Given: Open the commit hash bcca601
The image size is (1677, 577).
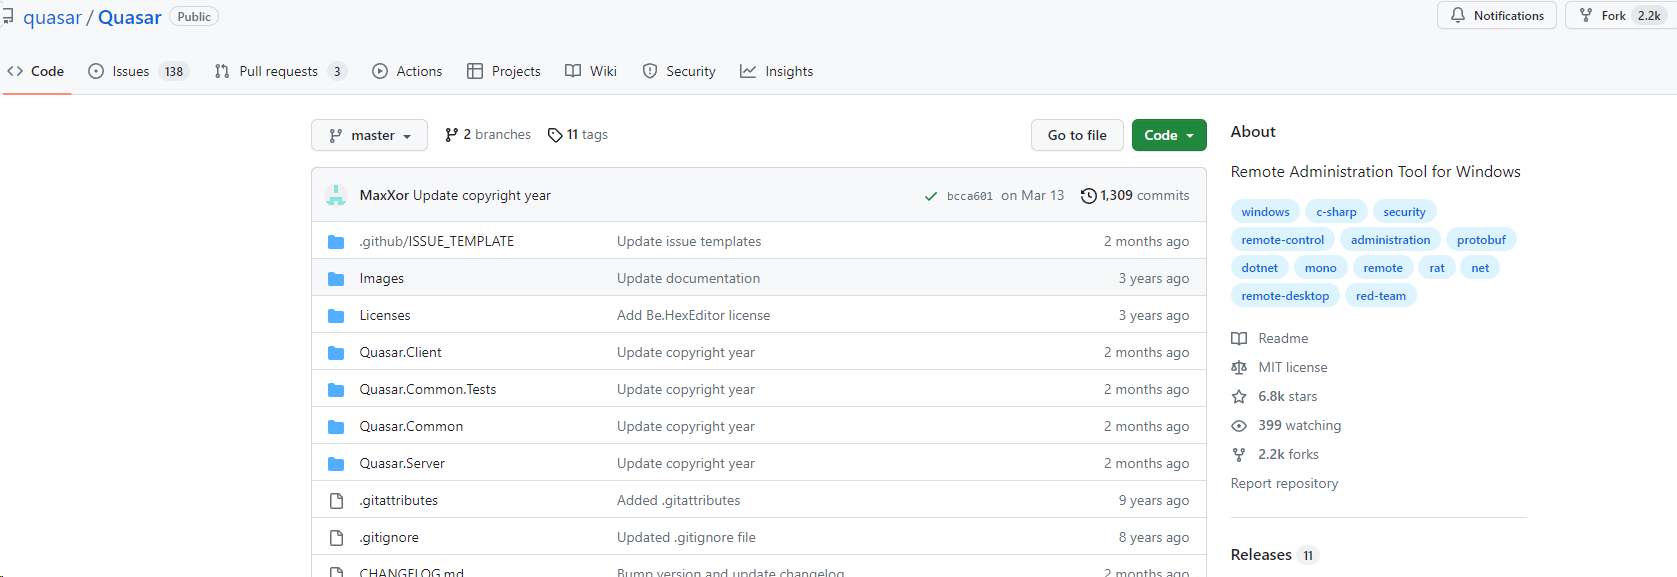Looking at the screenshot, I should (x=970, y=196).
